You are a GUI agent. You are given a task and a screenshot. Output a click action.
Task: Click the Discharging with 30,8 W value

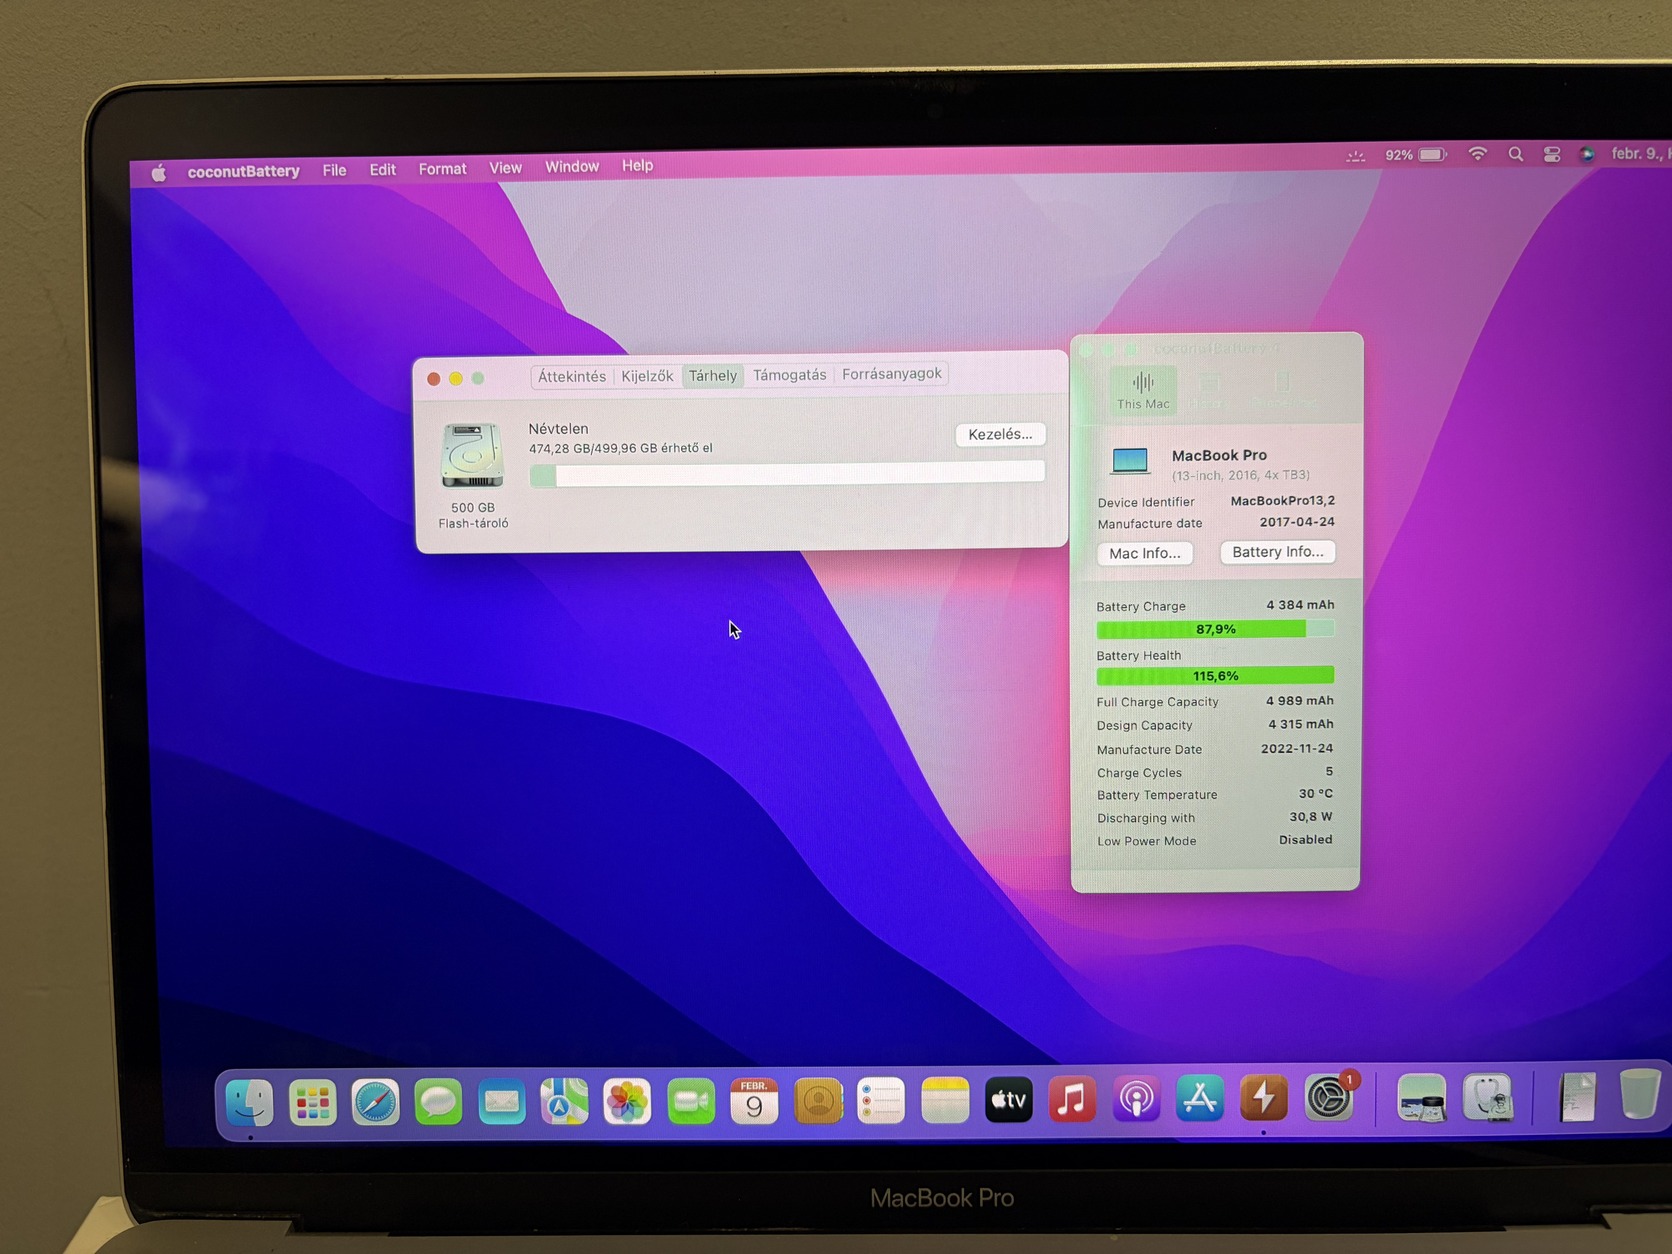(1311, 817)
